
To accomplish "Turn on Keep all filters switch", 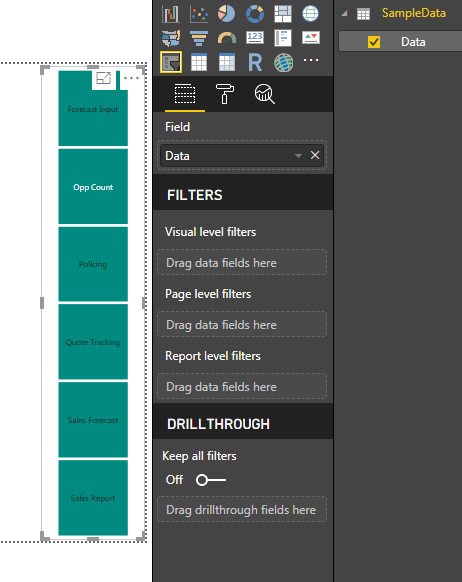I will (211, 480).
